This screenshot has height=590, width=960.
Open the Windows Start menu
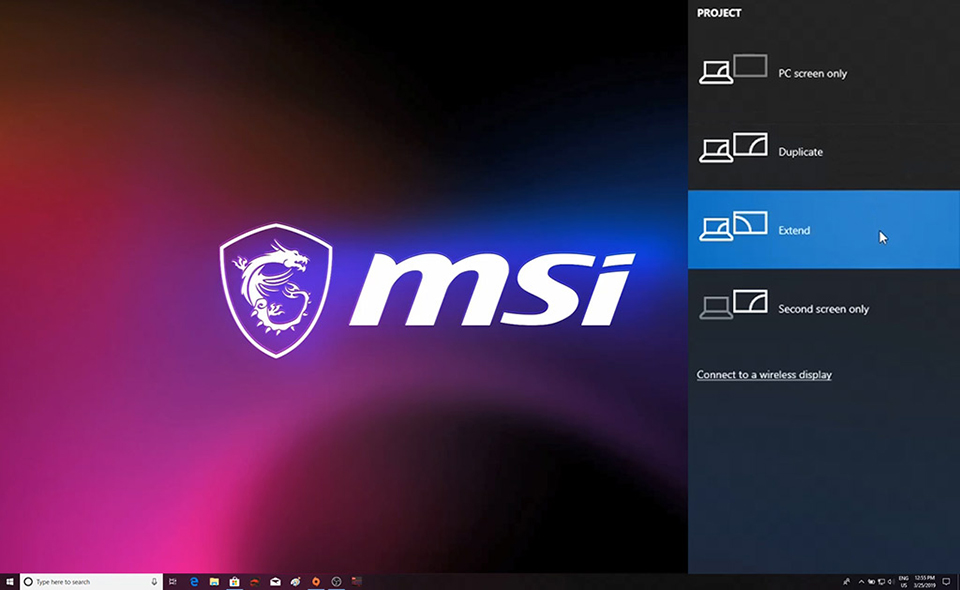coord(10,581)
